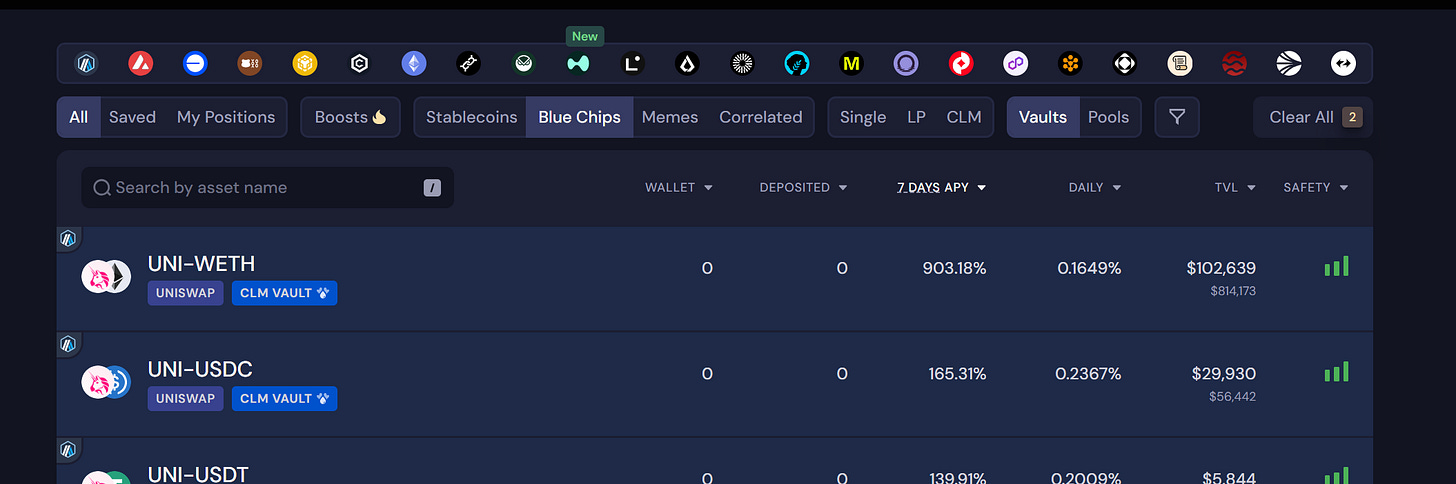
Task: Toggle the Boosts filter
Action: tap(350, 117)
